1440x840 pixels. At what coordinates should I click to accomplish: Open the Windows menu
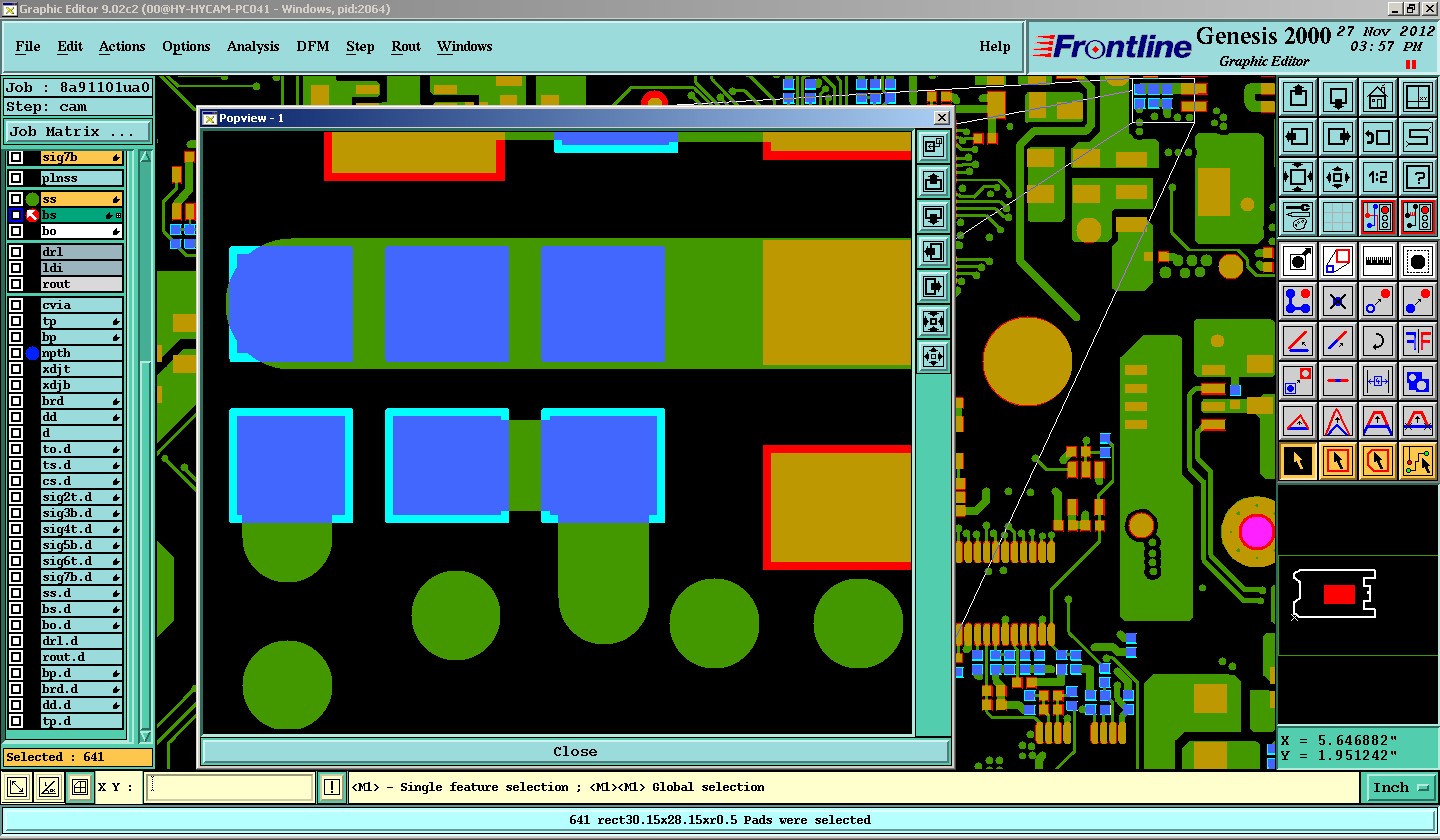[x=464, y=47]
